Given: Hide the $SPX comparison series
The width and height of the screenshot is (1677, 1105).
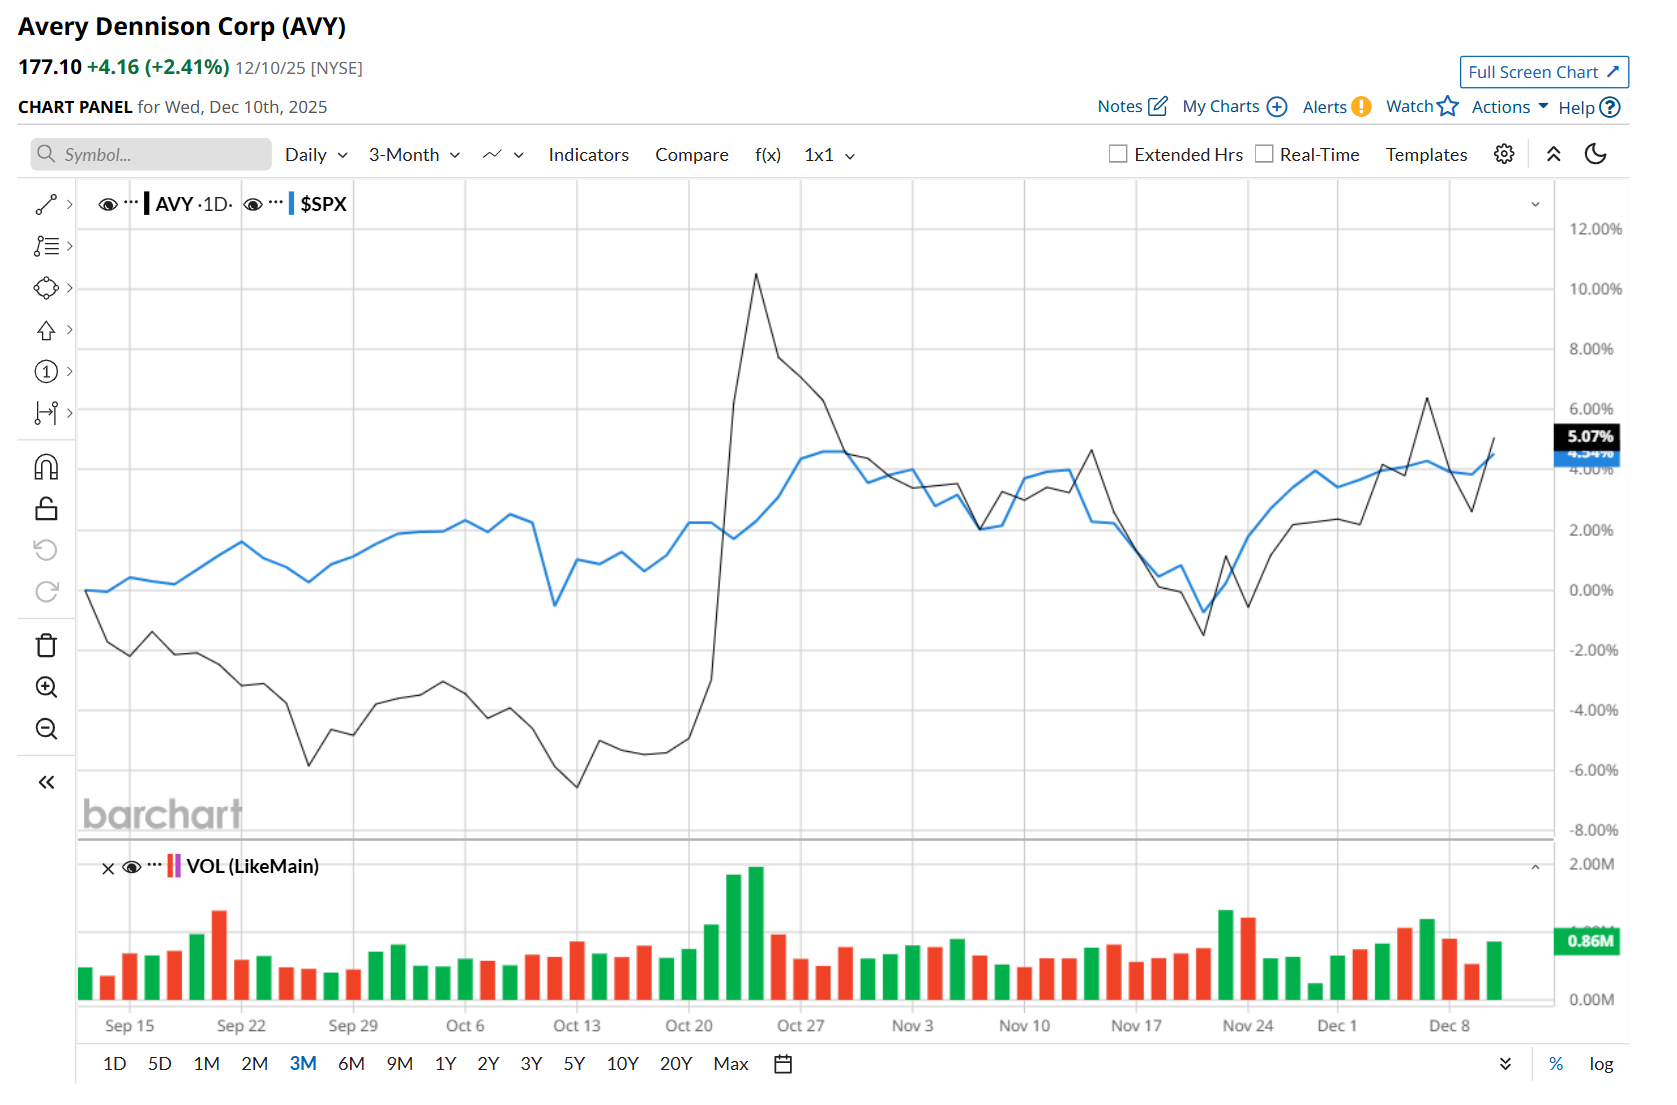Looking at the screenshot, I should click(x=253, y=204).
